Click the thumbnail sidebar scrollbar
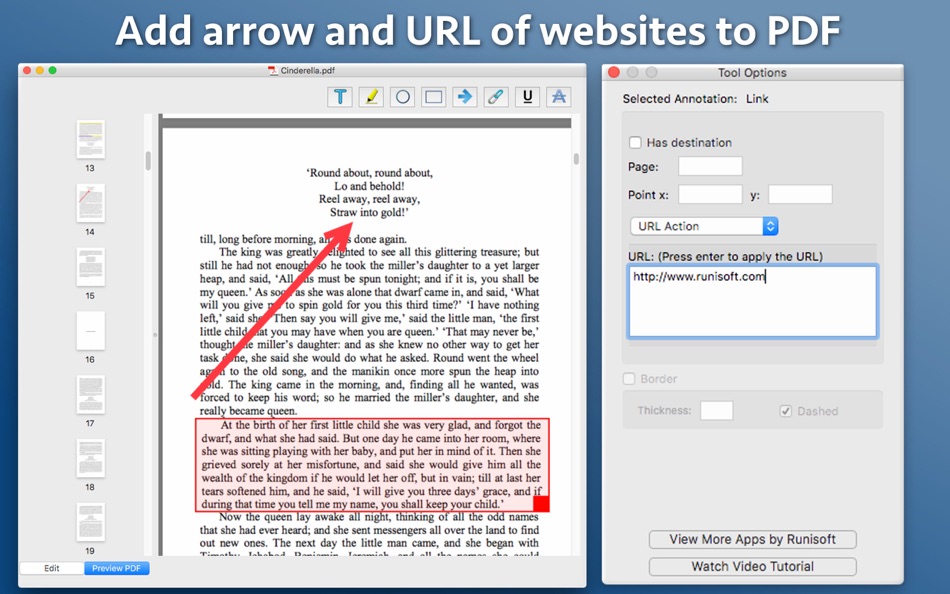The image size is (950, 594). 148,161
